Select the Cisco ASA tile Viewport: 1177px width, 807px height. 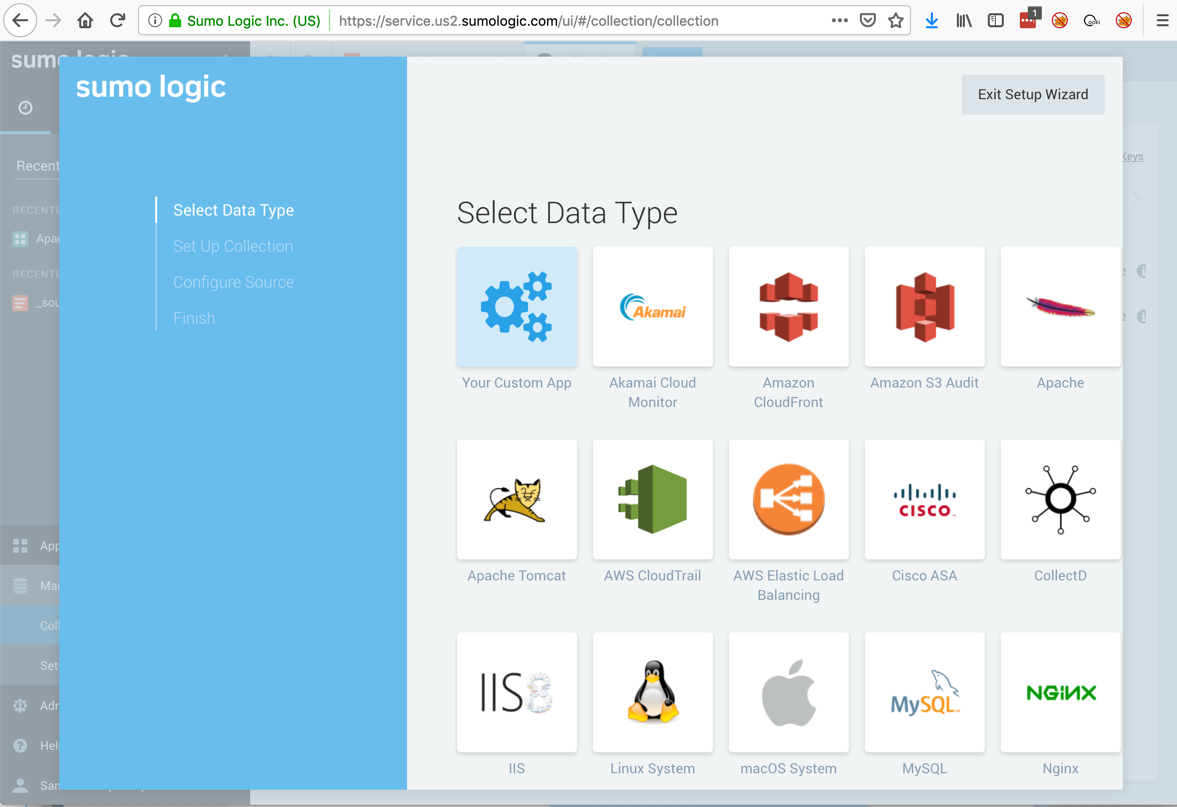(924, 499)
